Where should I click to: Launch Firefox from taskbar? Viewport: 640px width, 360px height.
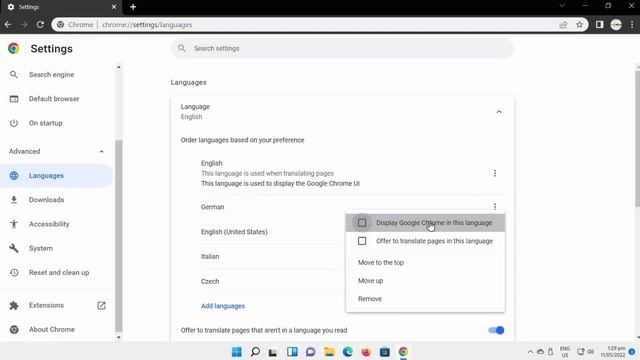(366, 352)
